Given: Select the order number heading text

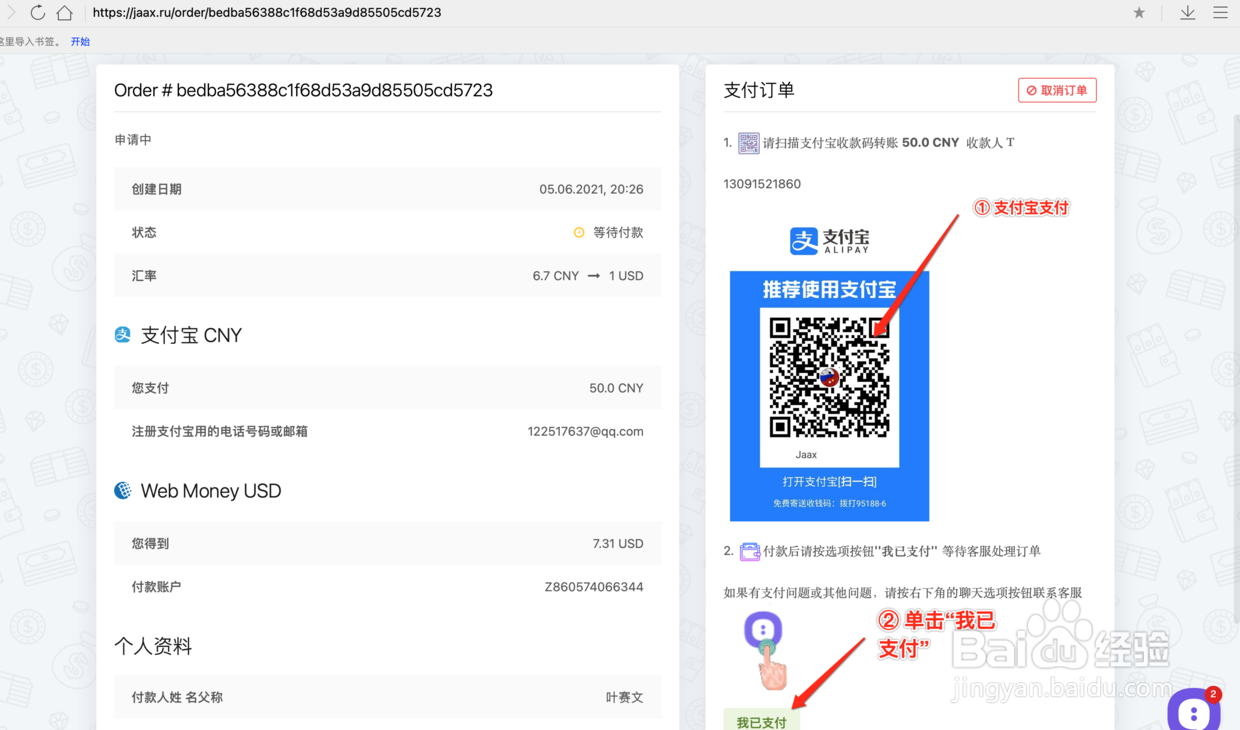Looking at the screenshot, I should coord(303,90).
